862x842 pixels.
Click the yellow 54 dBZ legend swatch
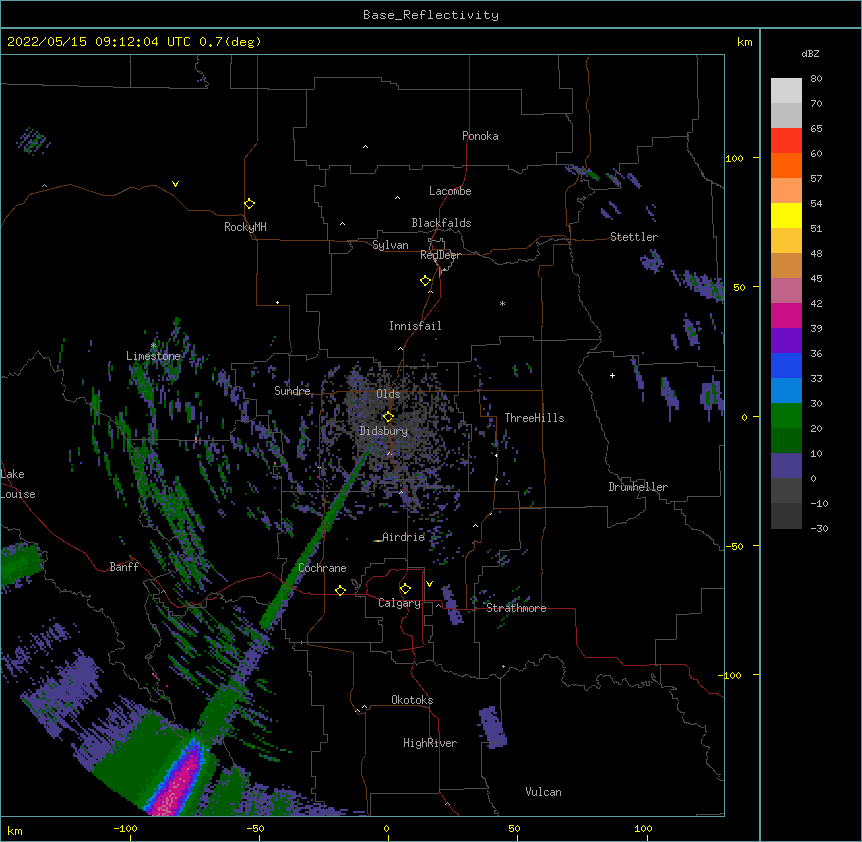[x=786, y=215]
